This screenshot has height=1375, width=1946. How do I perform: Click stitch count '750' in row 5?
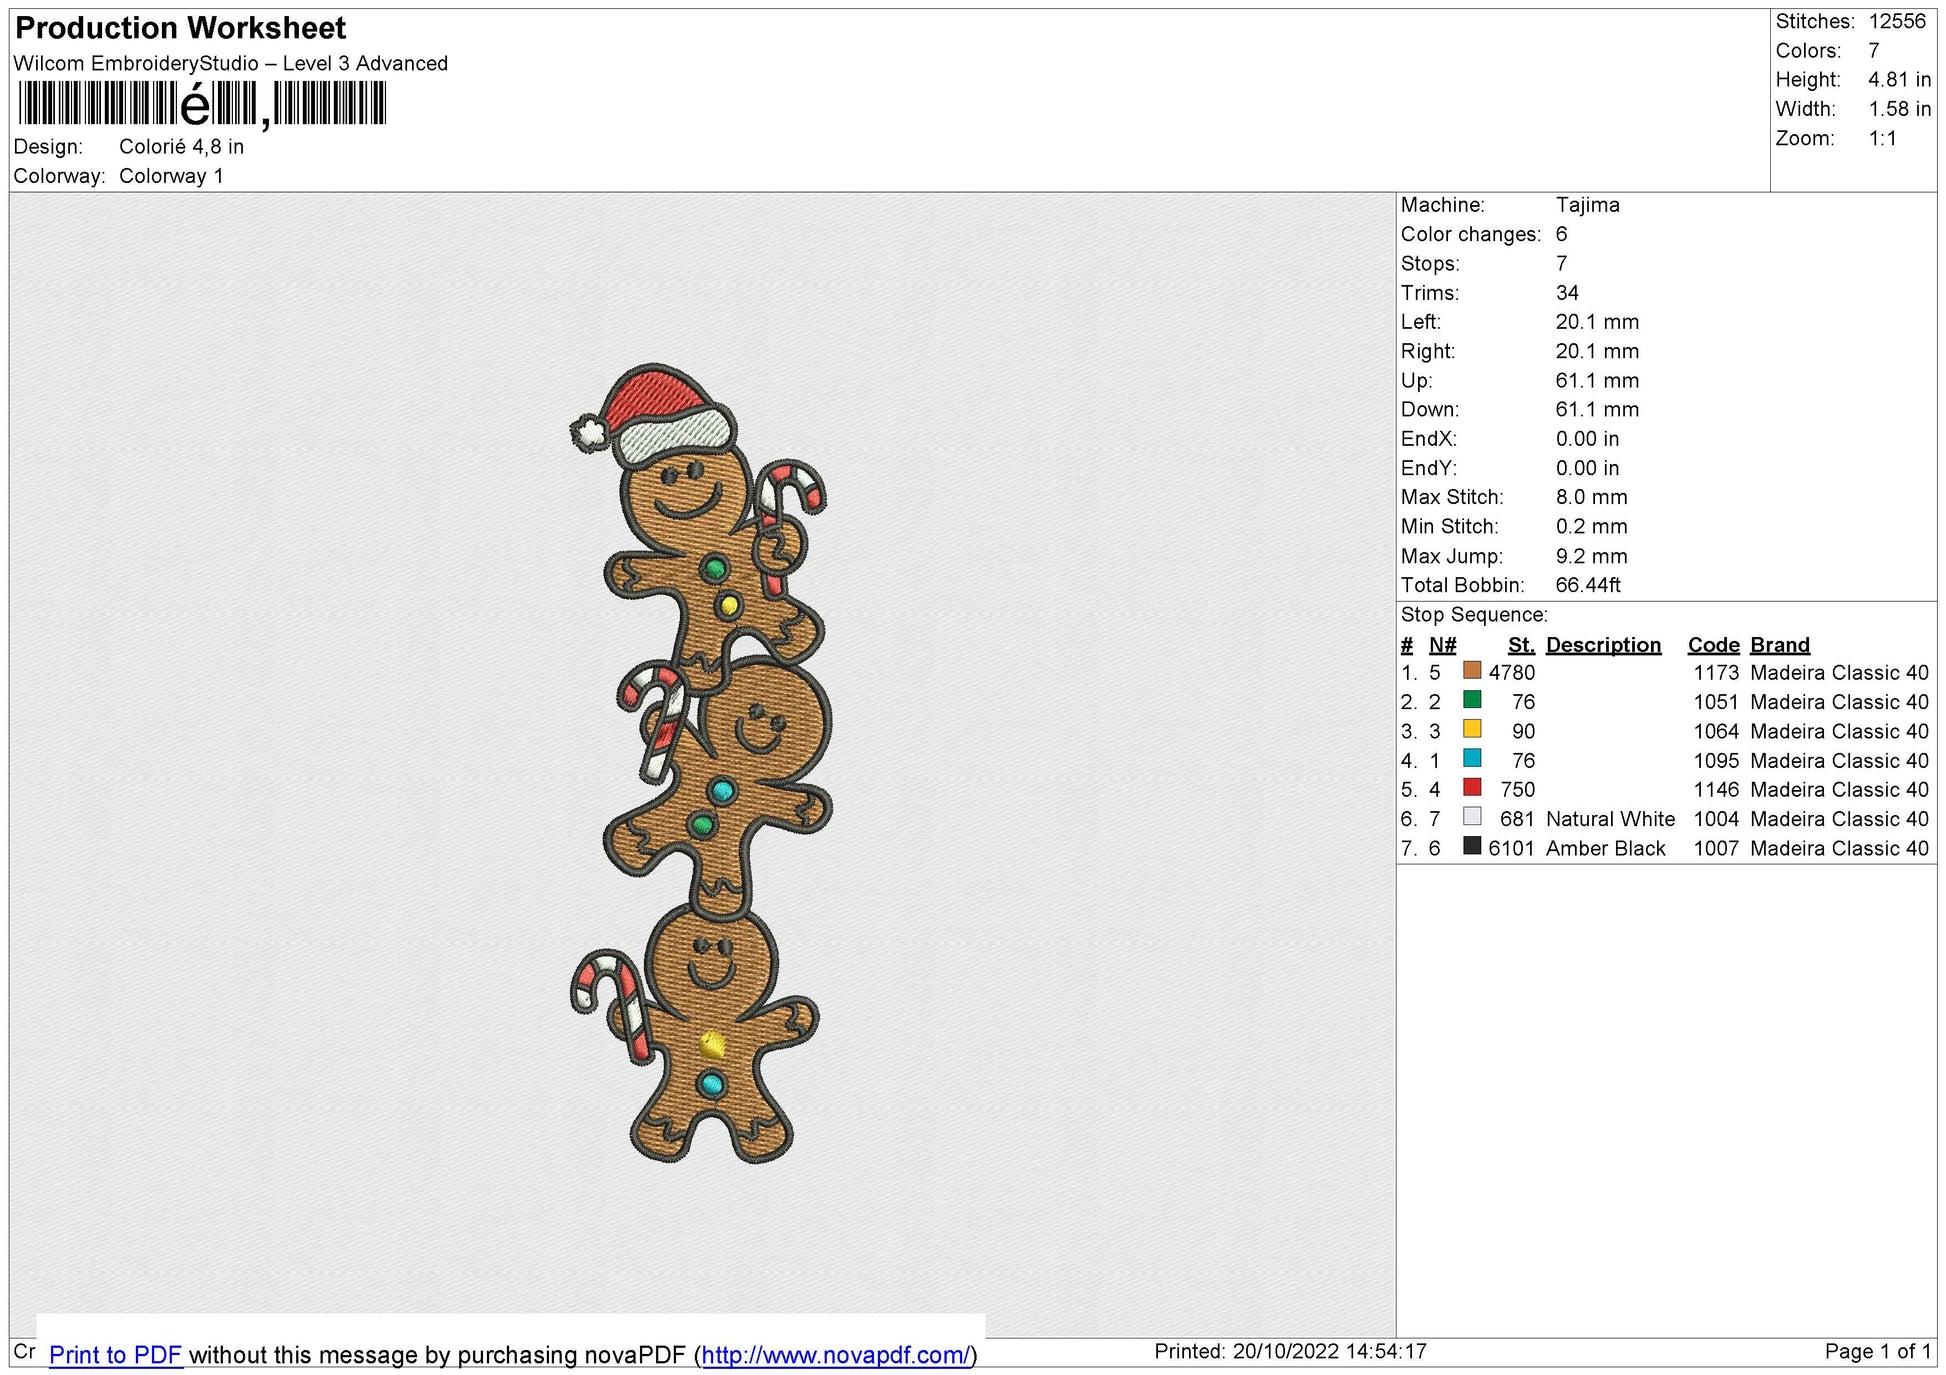pyautogui.click(x=1517, y=790)
